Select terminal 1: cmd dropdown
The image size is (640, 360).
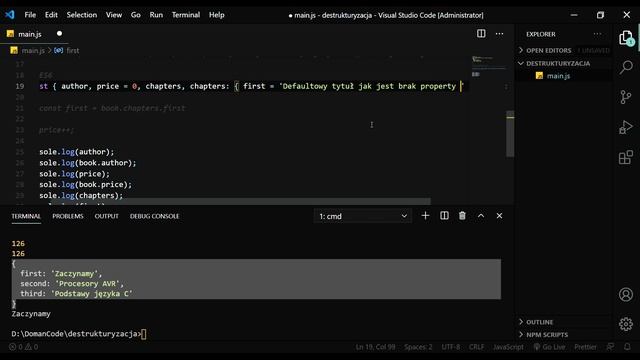363,216
